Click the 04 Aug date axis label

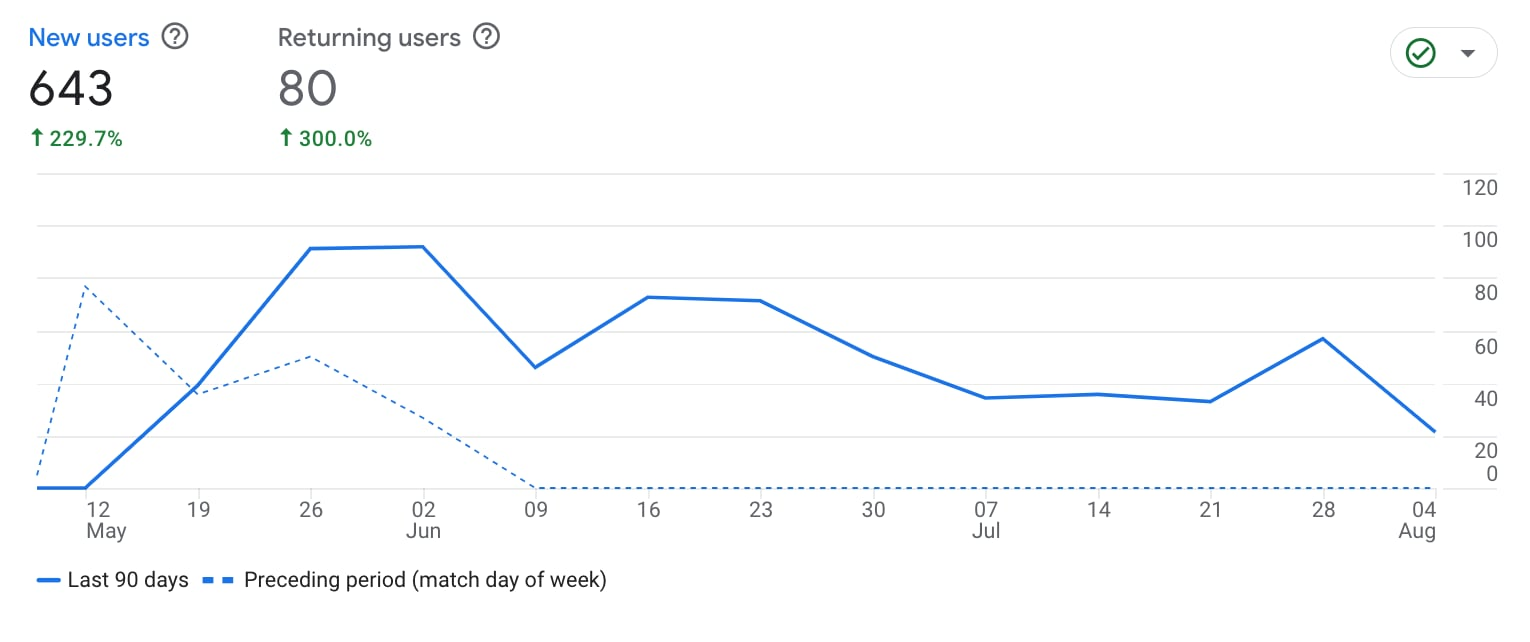[x=1419, y=519]
